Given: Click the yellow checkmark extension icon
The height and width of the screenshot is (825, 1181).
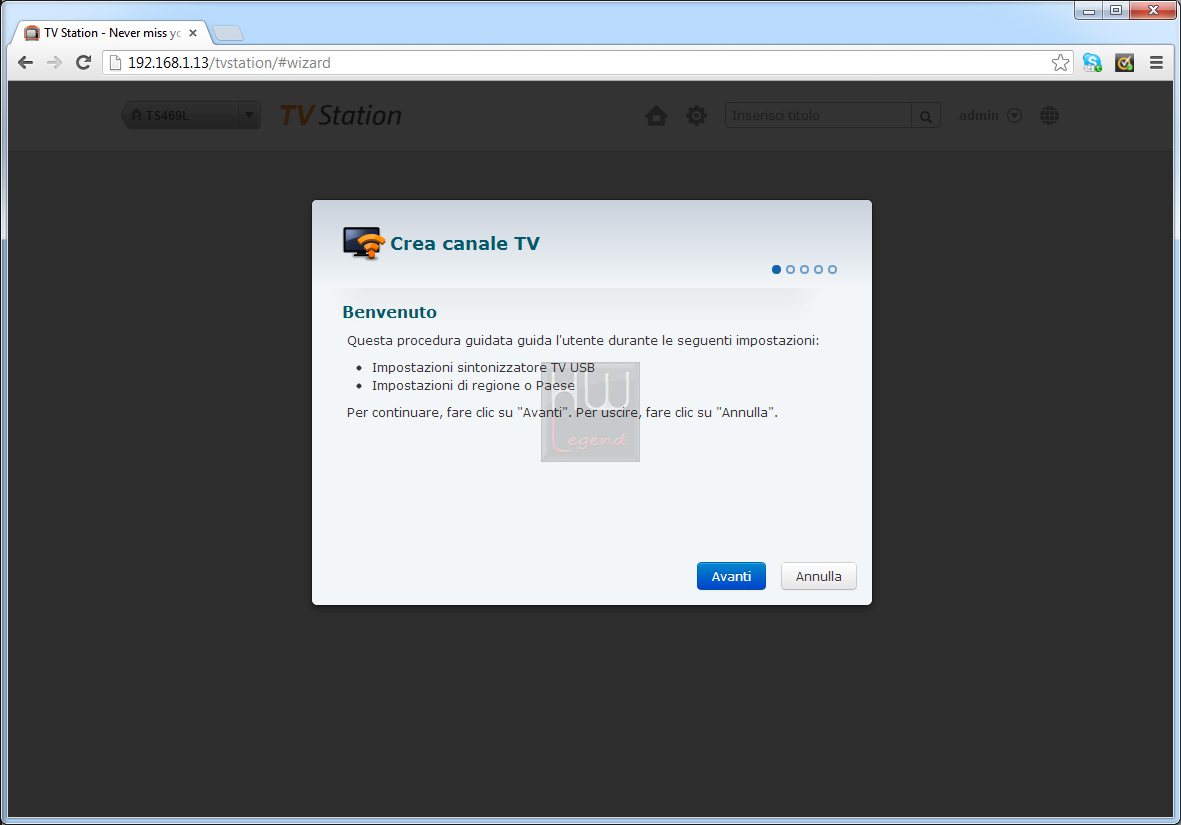Looking at the screenshot, I should click(1125, 63).
